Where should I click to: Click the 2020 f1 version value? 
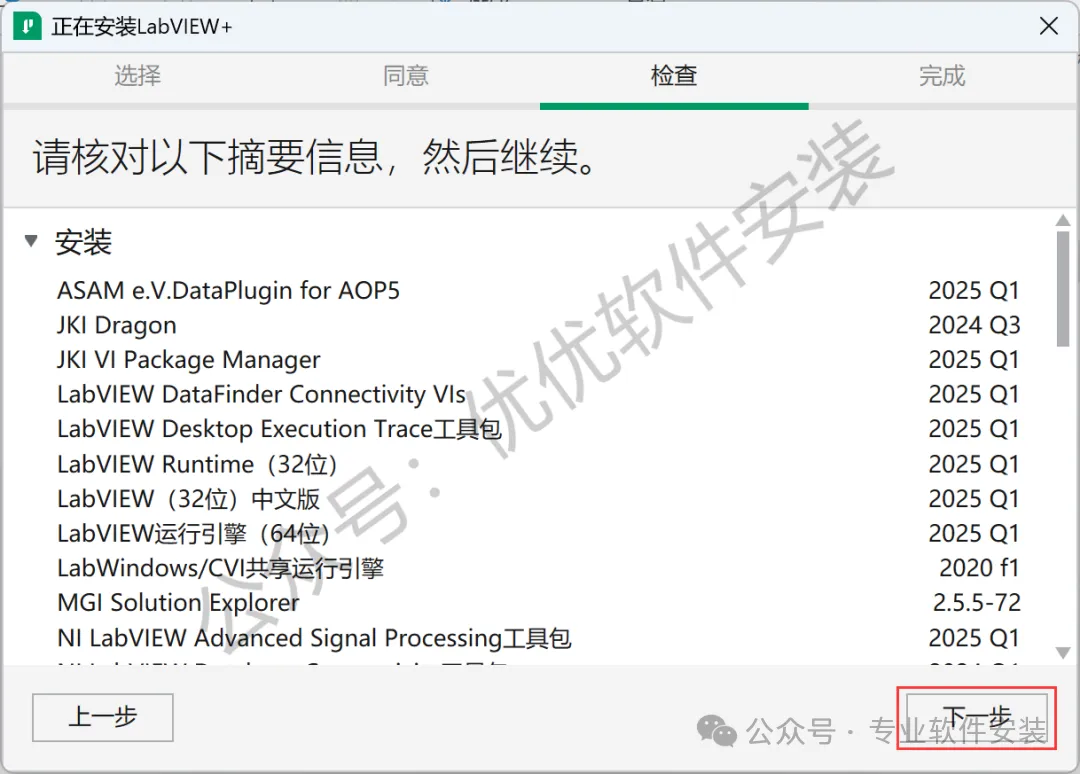pos(979,568)
